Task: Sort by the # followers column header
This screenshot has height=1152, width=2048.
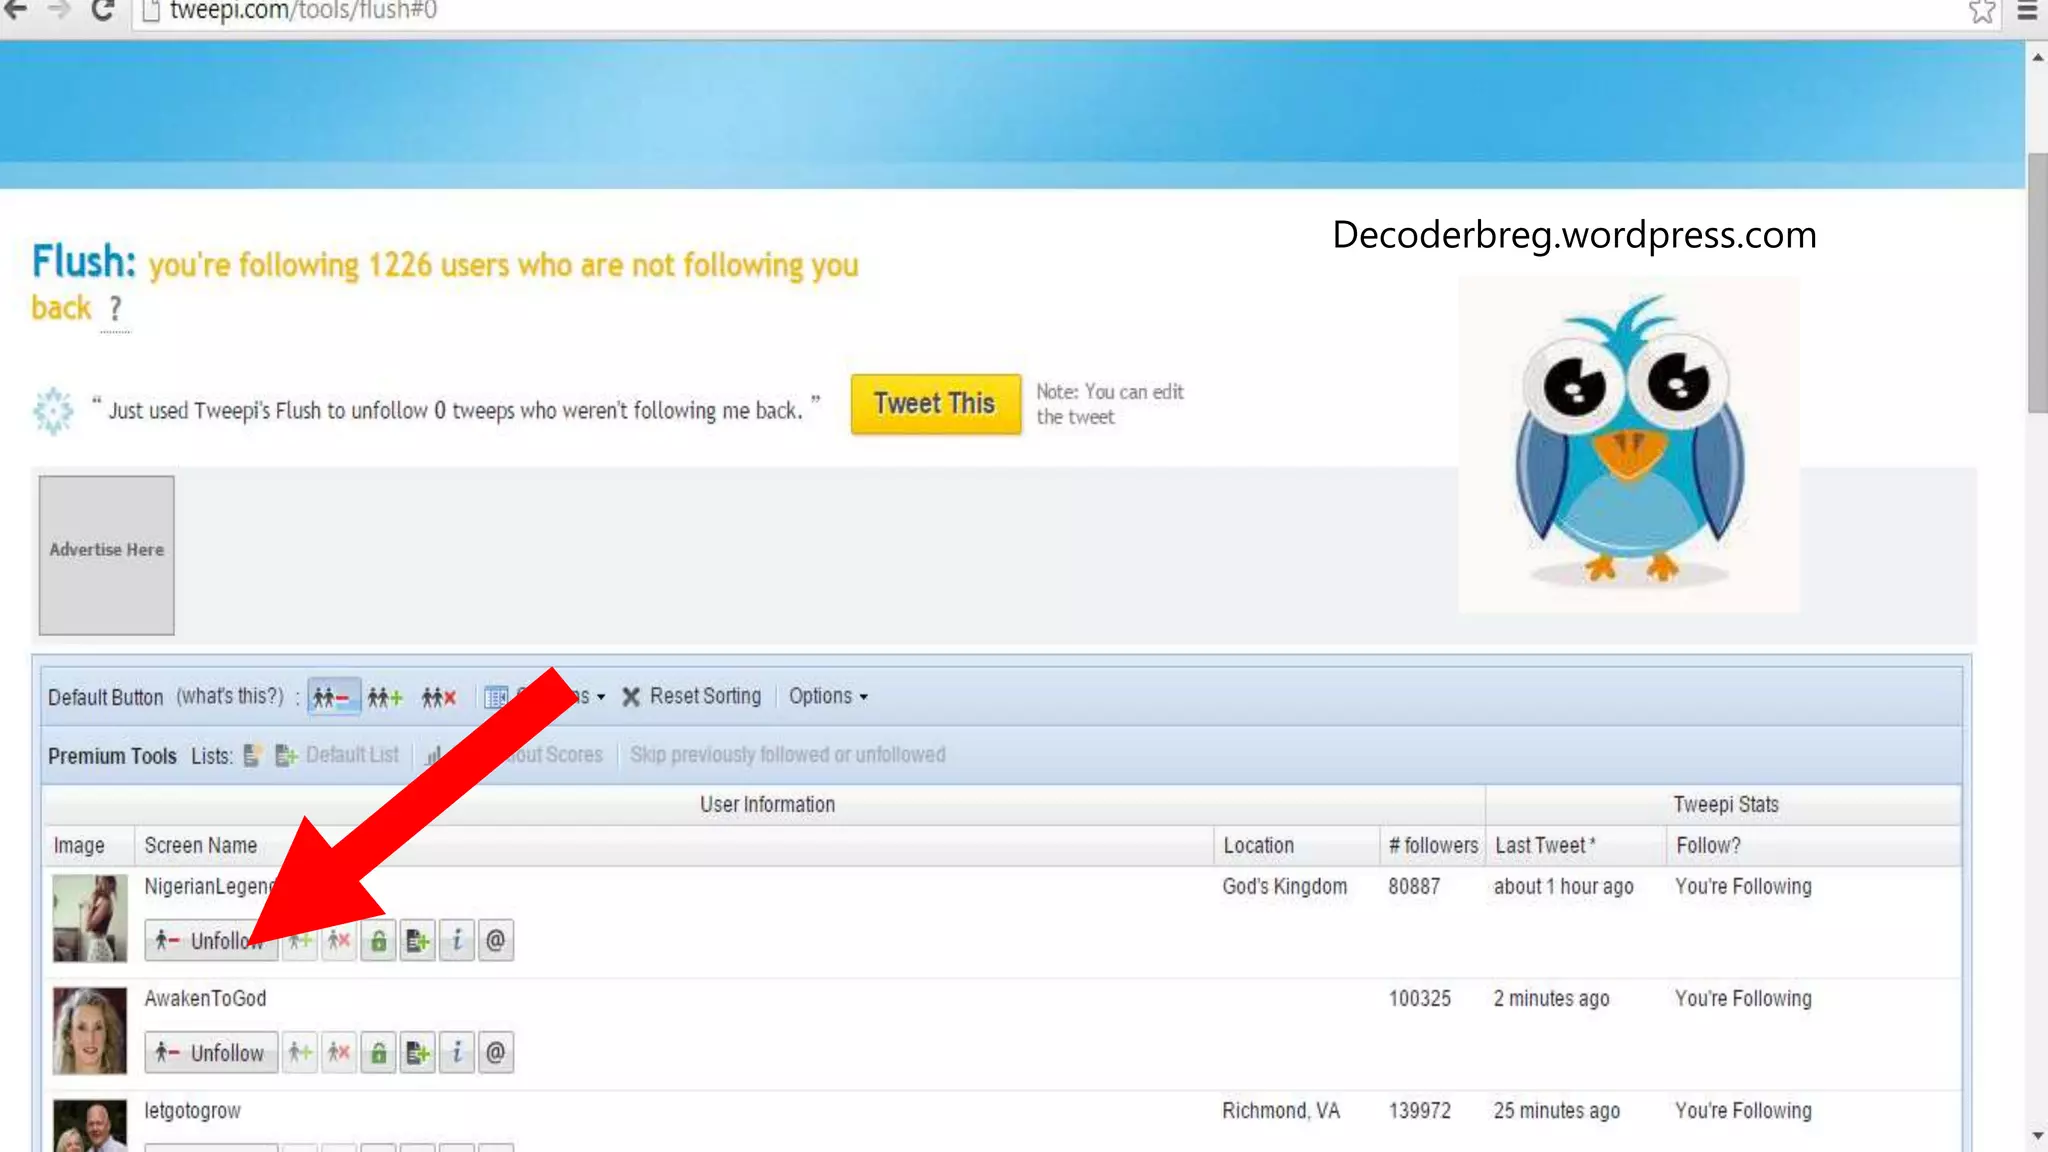Action: coord(1432,846)
